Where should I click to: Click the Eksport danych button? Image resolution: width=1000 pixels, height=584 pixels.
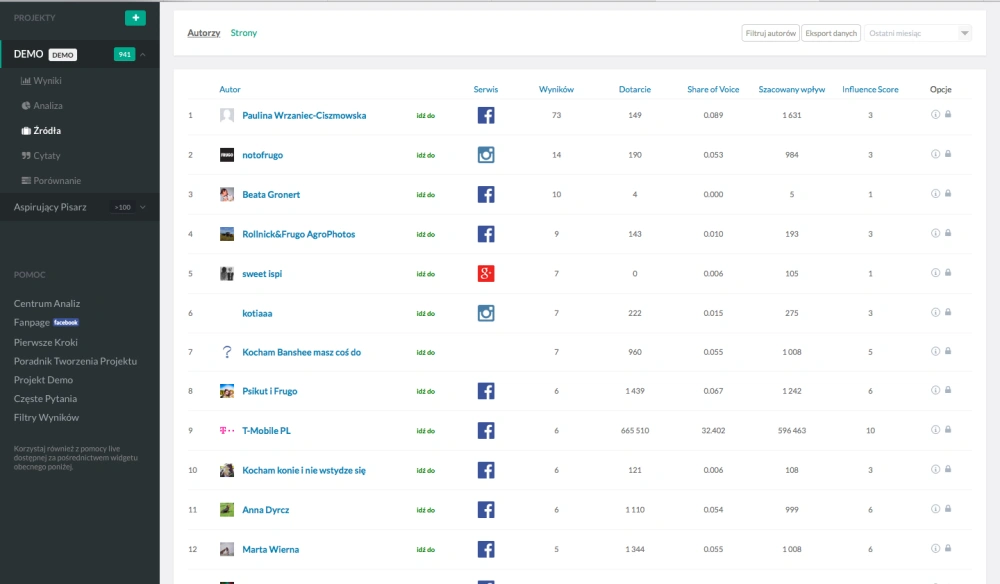tap(831, 33)
